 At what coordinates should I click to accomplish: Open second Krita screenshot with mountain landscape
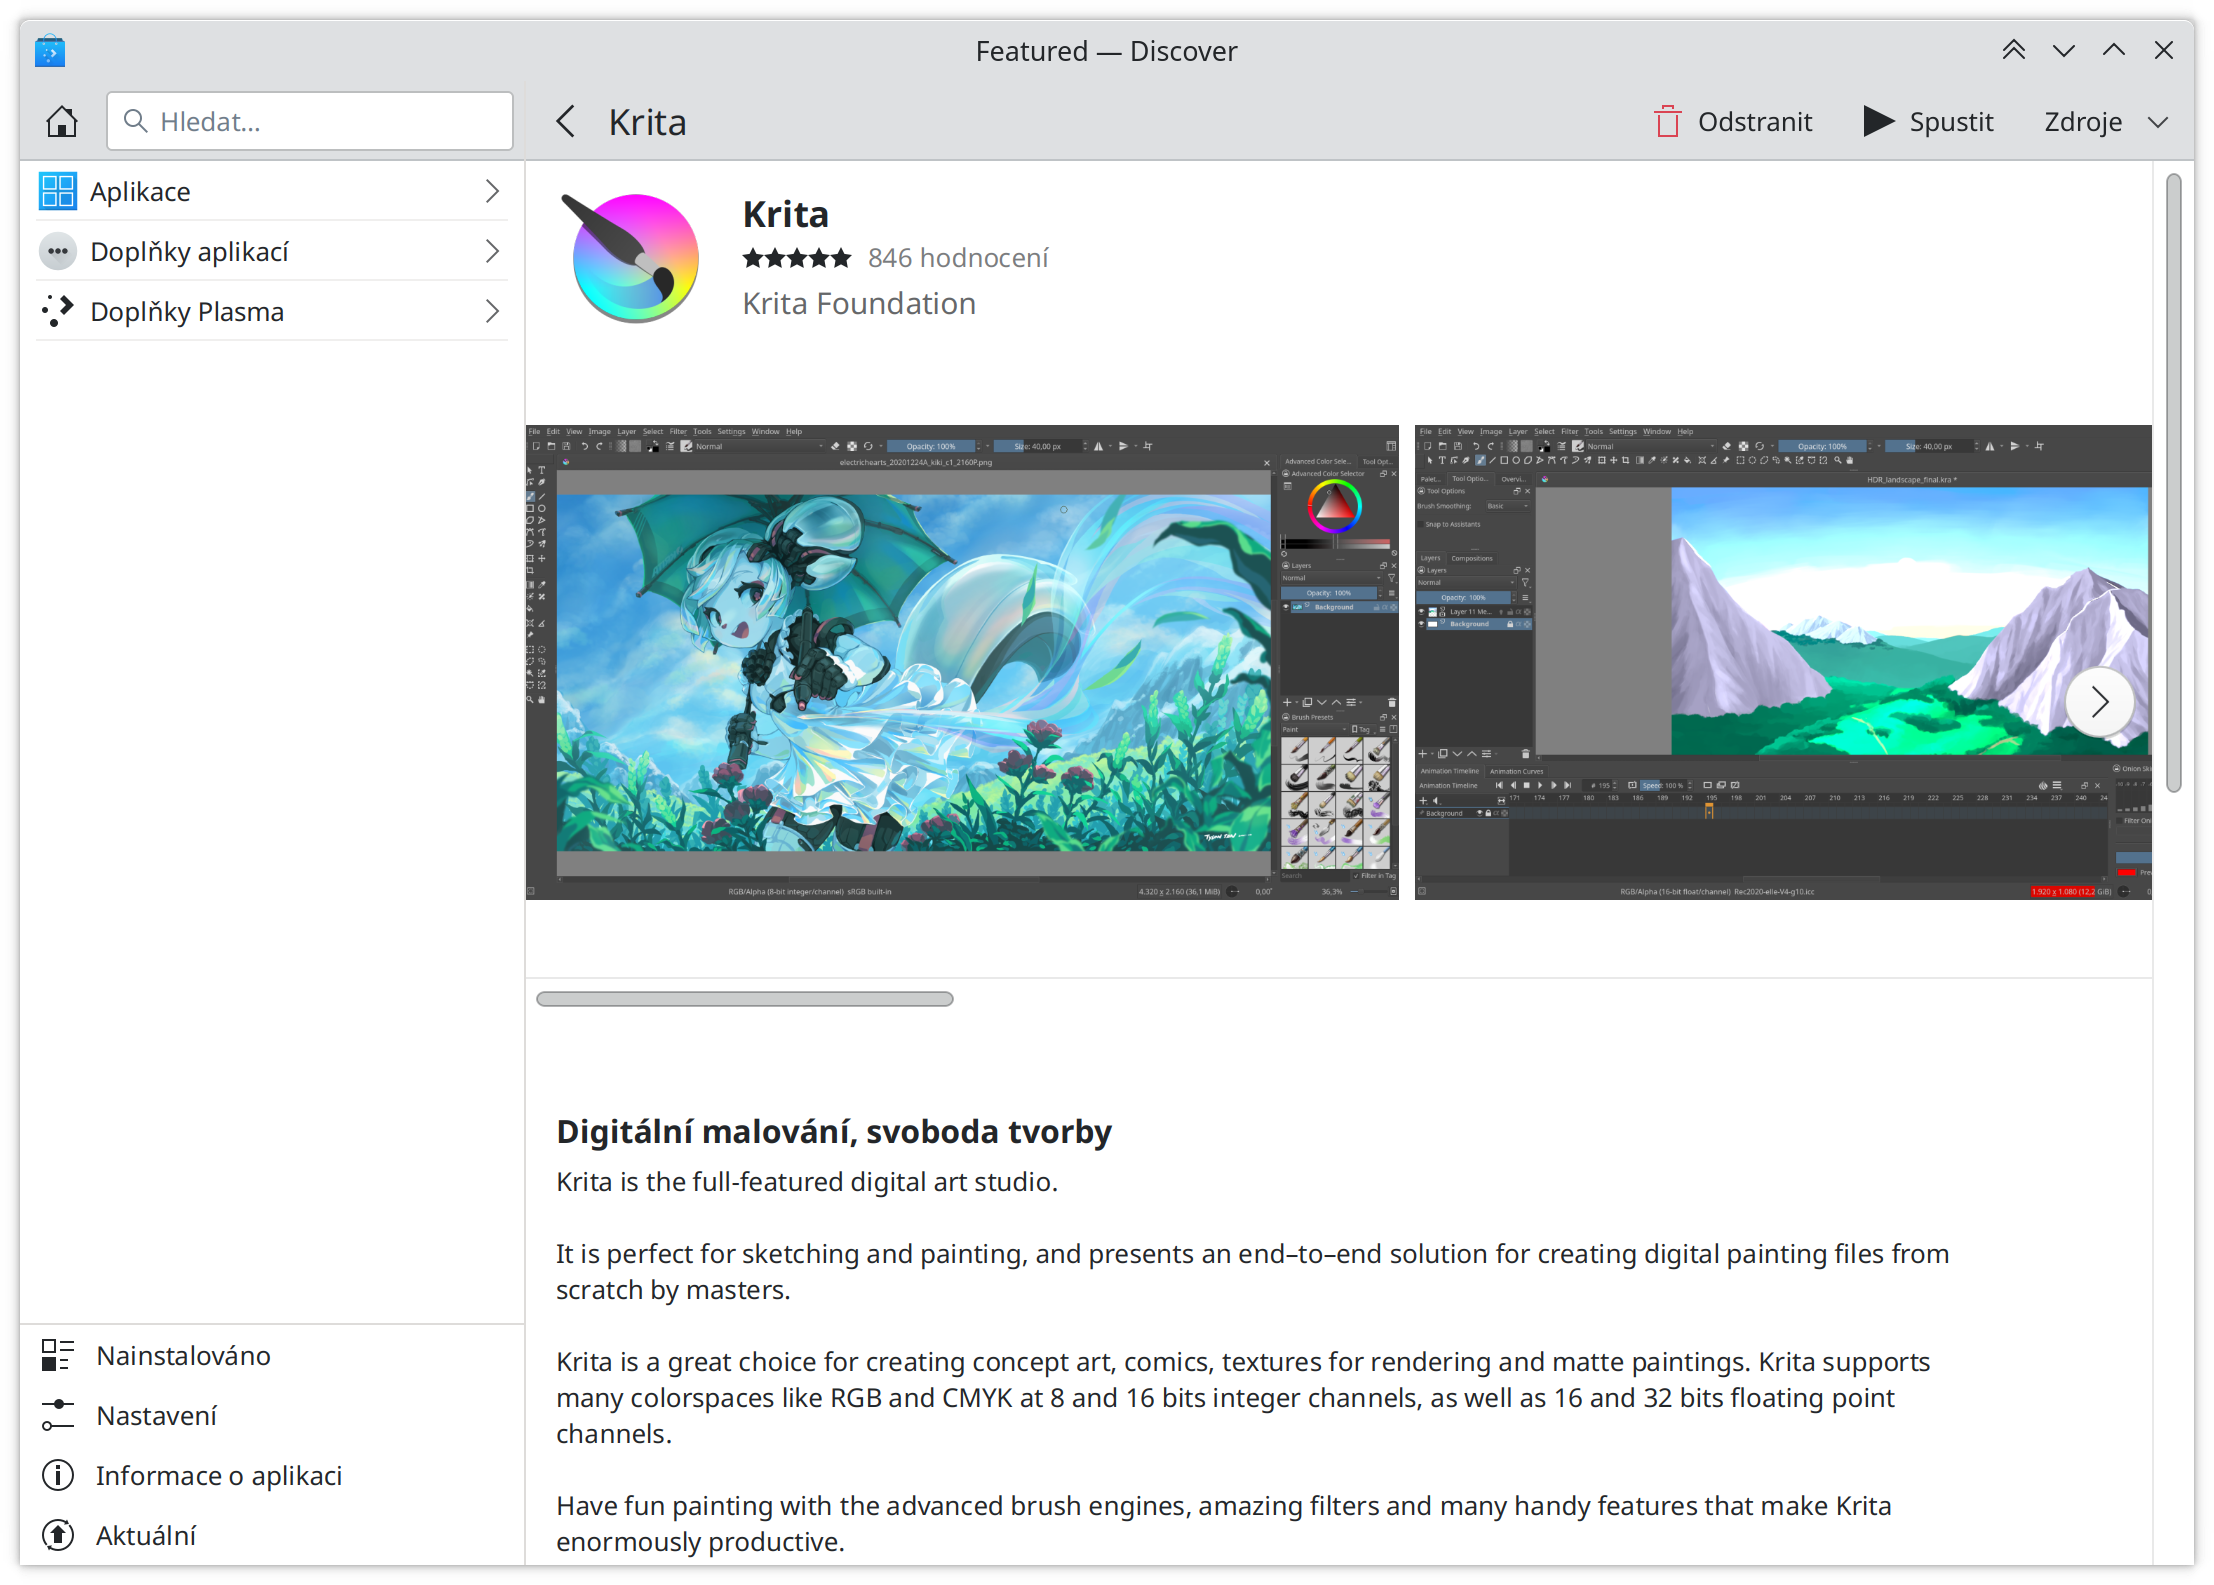(x=1783, y=662)
